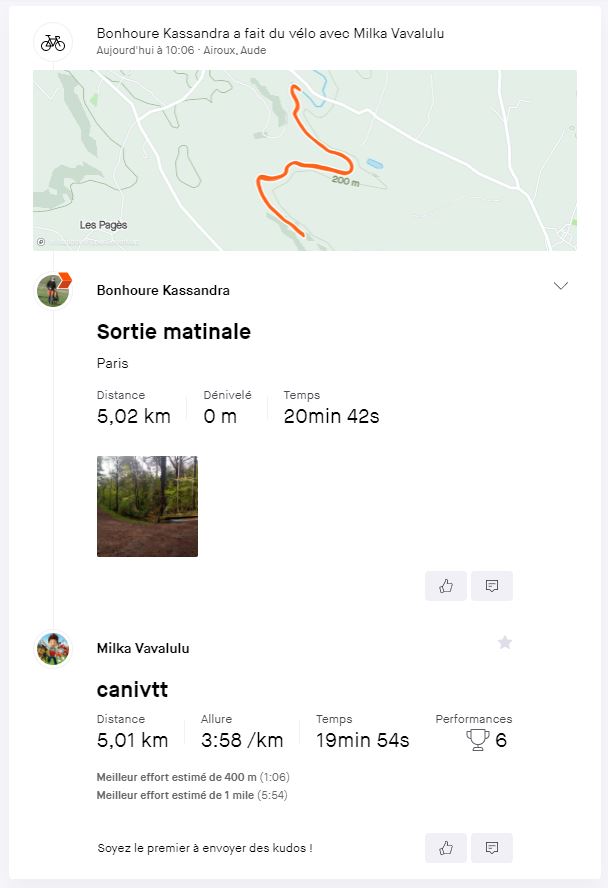The width and height of the screenshot is (608, 888).
Task: Click Meilleur effort estimé de 1 mile
Action: tap(192, 795)
